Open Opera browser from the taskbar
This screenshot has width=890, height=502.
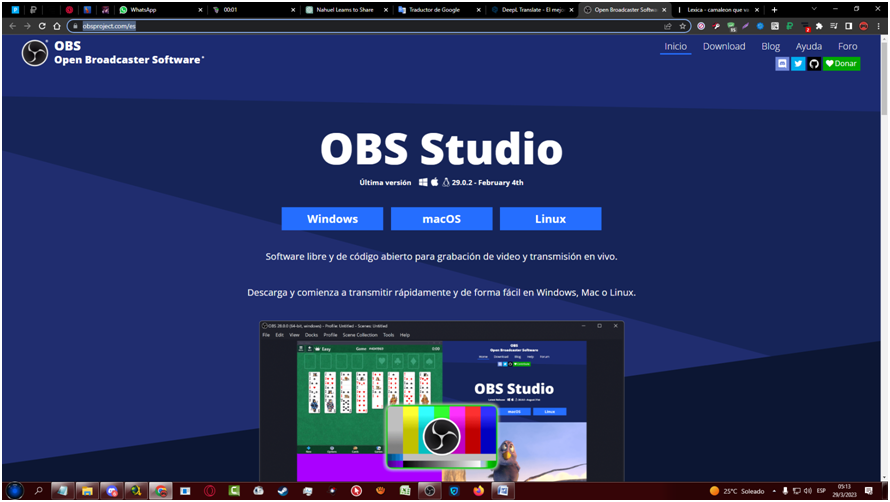(209, 491)
